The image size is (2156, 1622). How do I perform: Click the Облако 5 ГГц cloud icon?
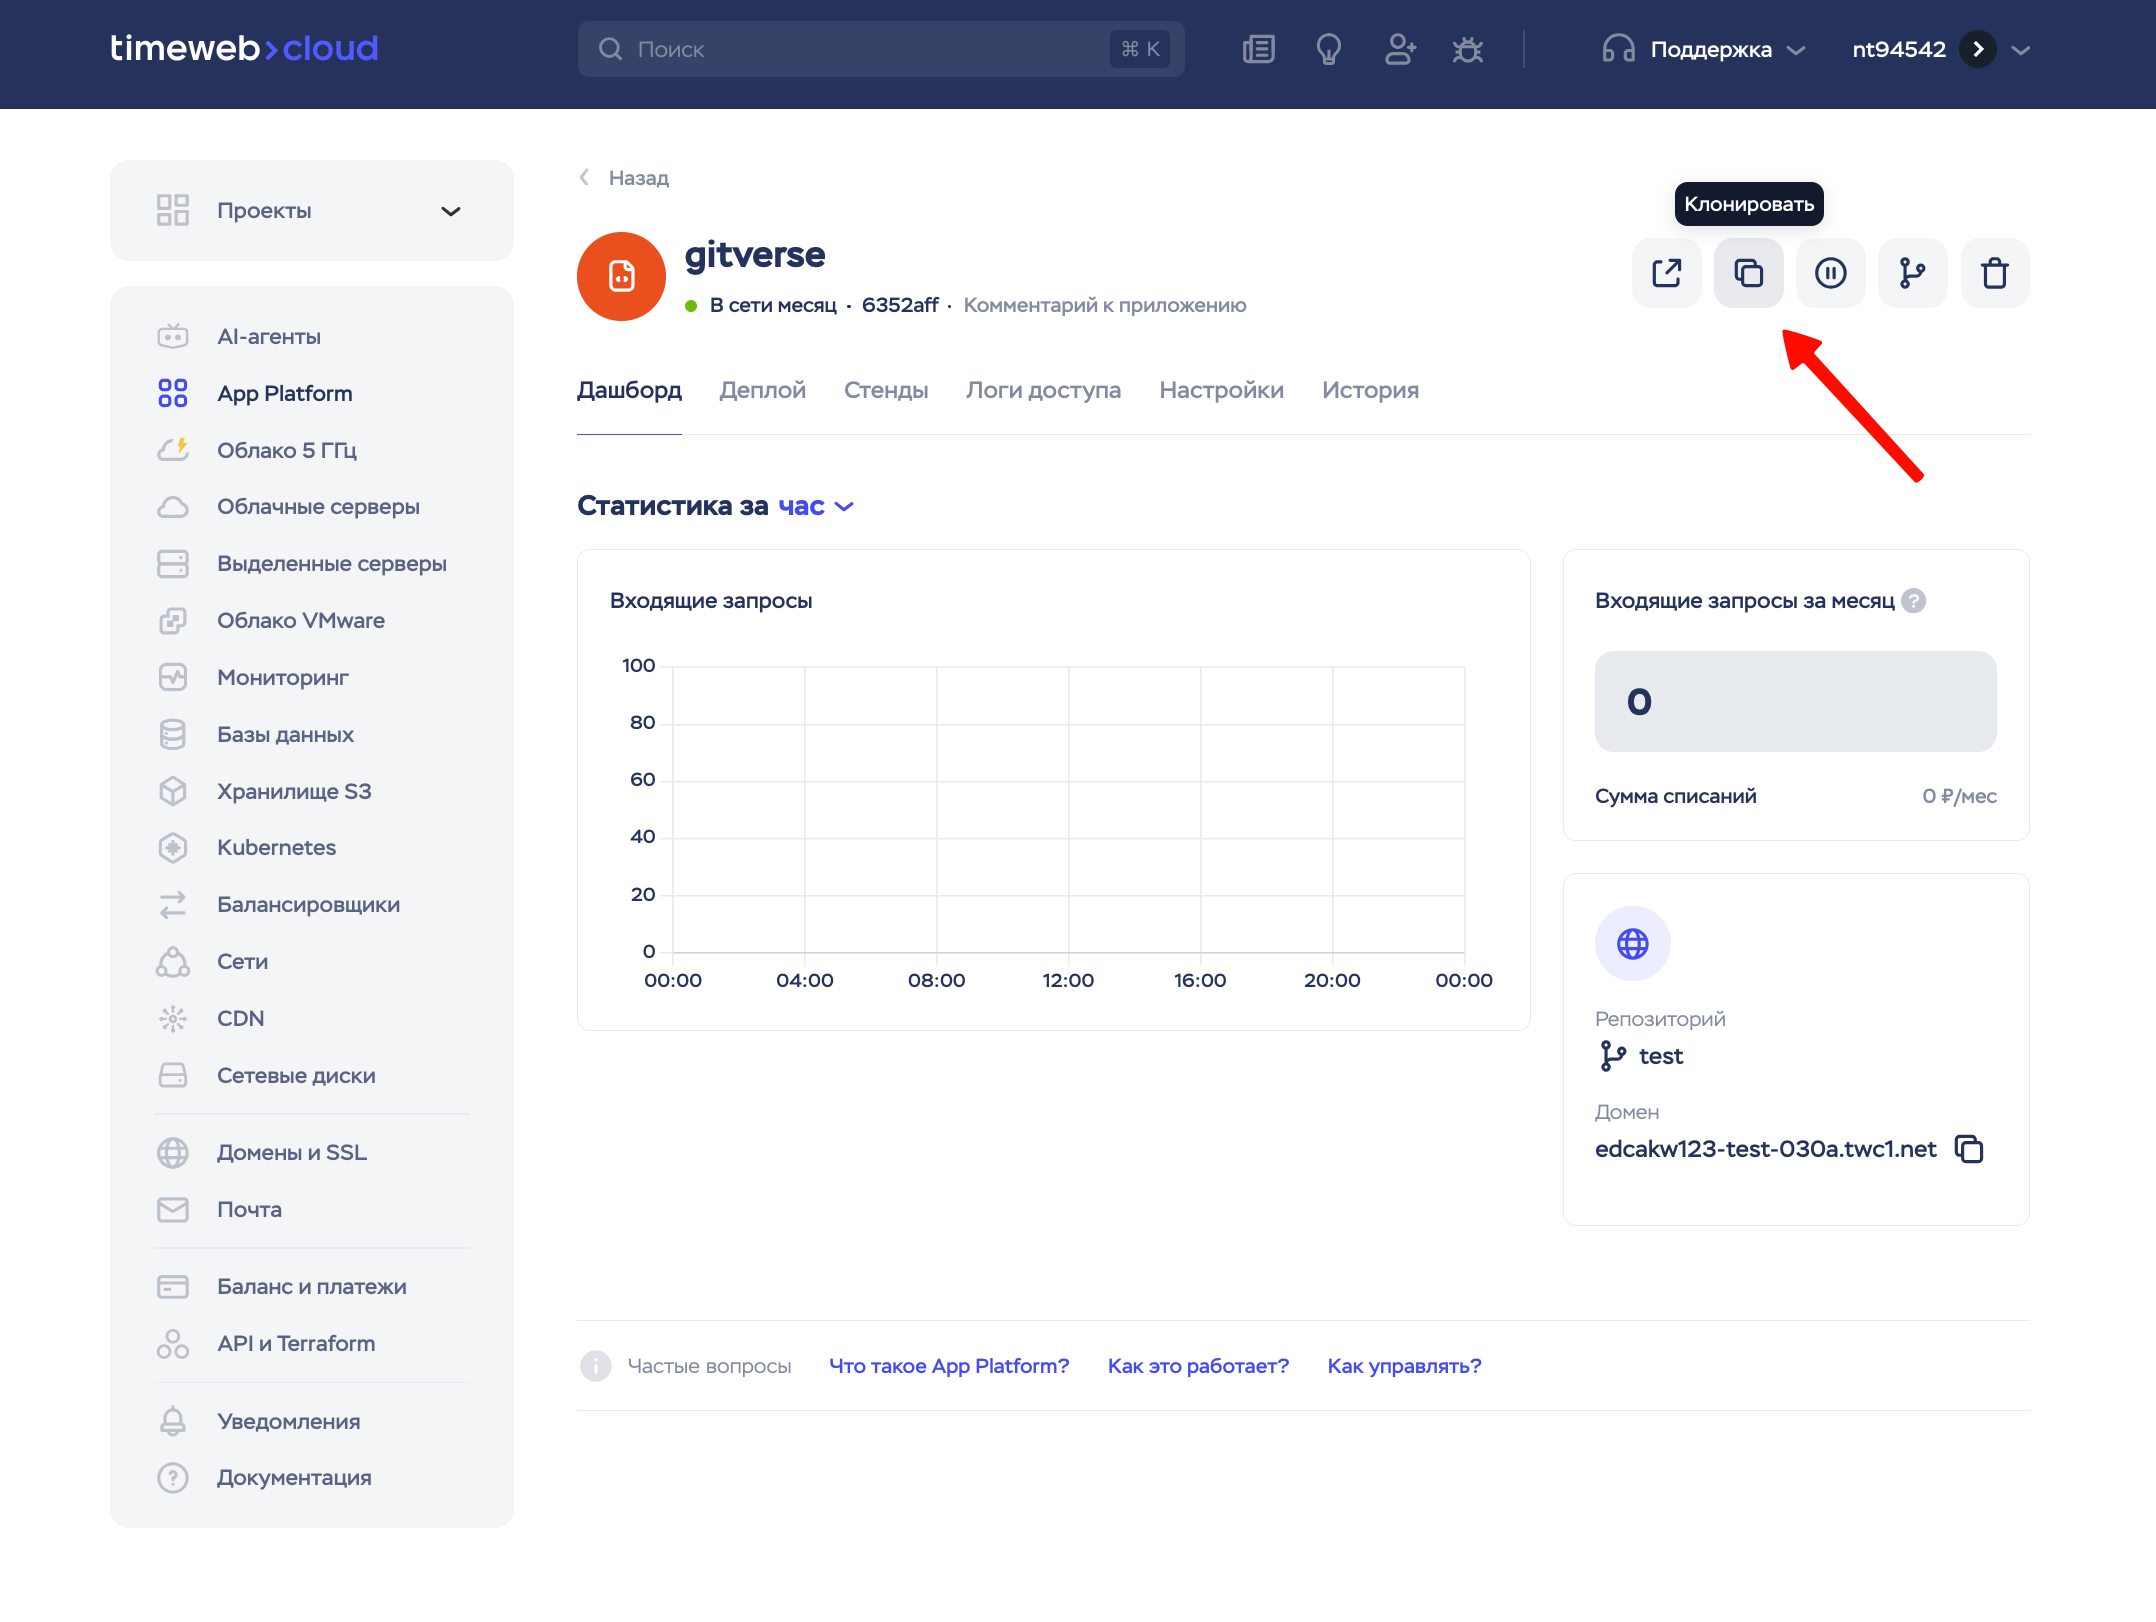tap(173, 450)
